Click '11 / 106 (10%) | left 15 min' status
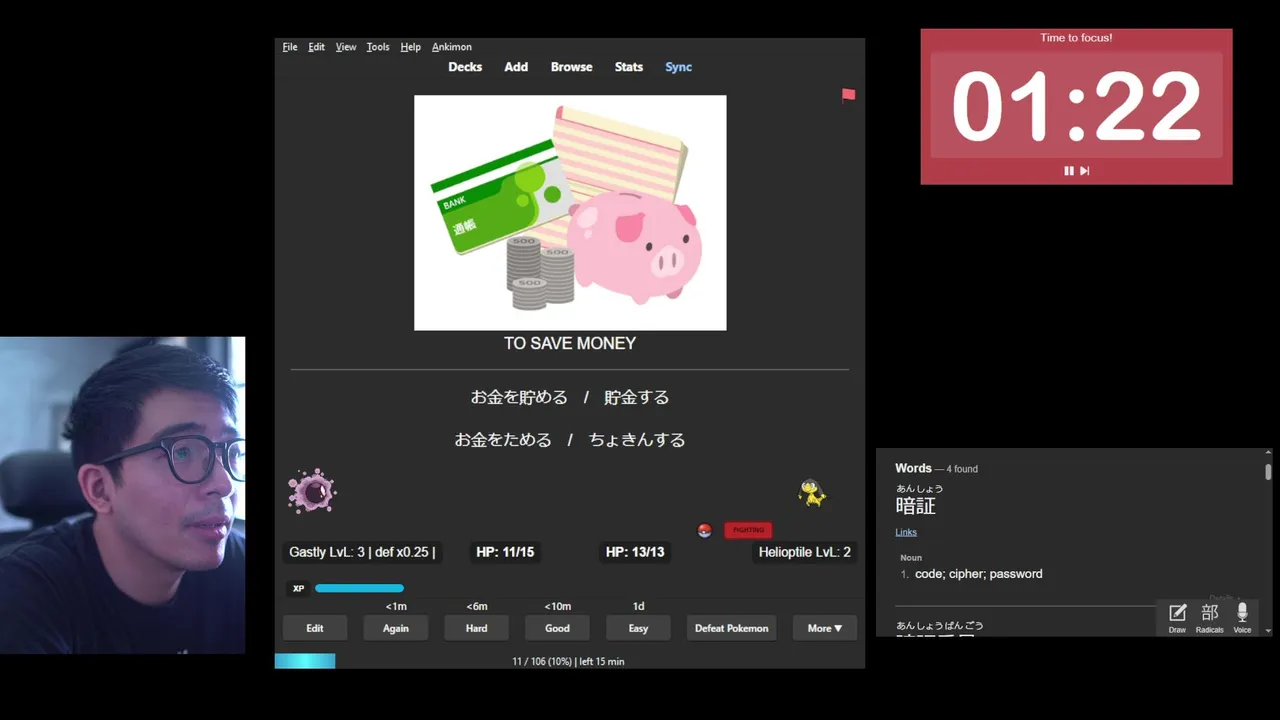The image size is (1280, 720). coord(568,661)
